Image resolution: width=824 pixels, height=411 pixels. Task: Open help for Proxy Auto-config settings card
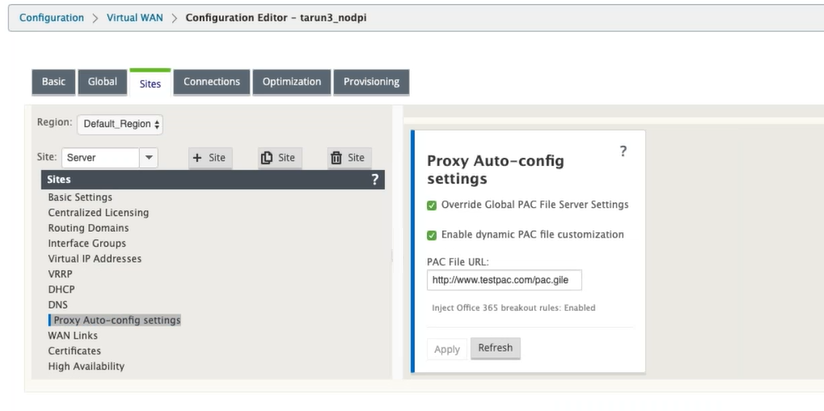[x=623, y=151]
